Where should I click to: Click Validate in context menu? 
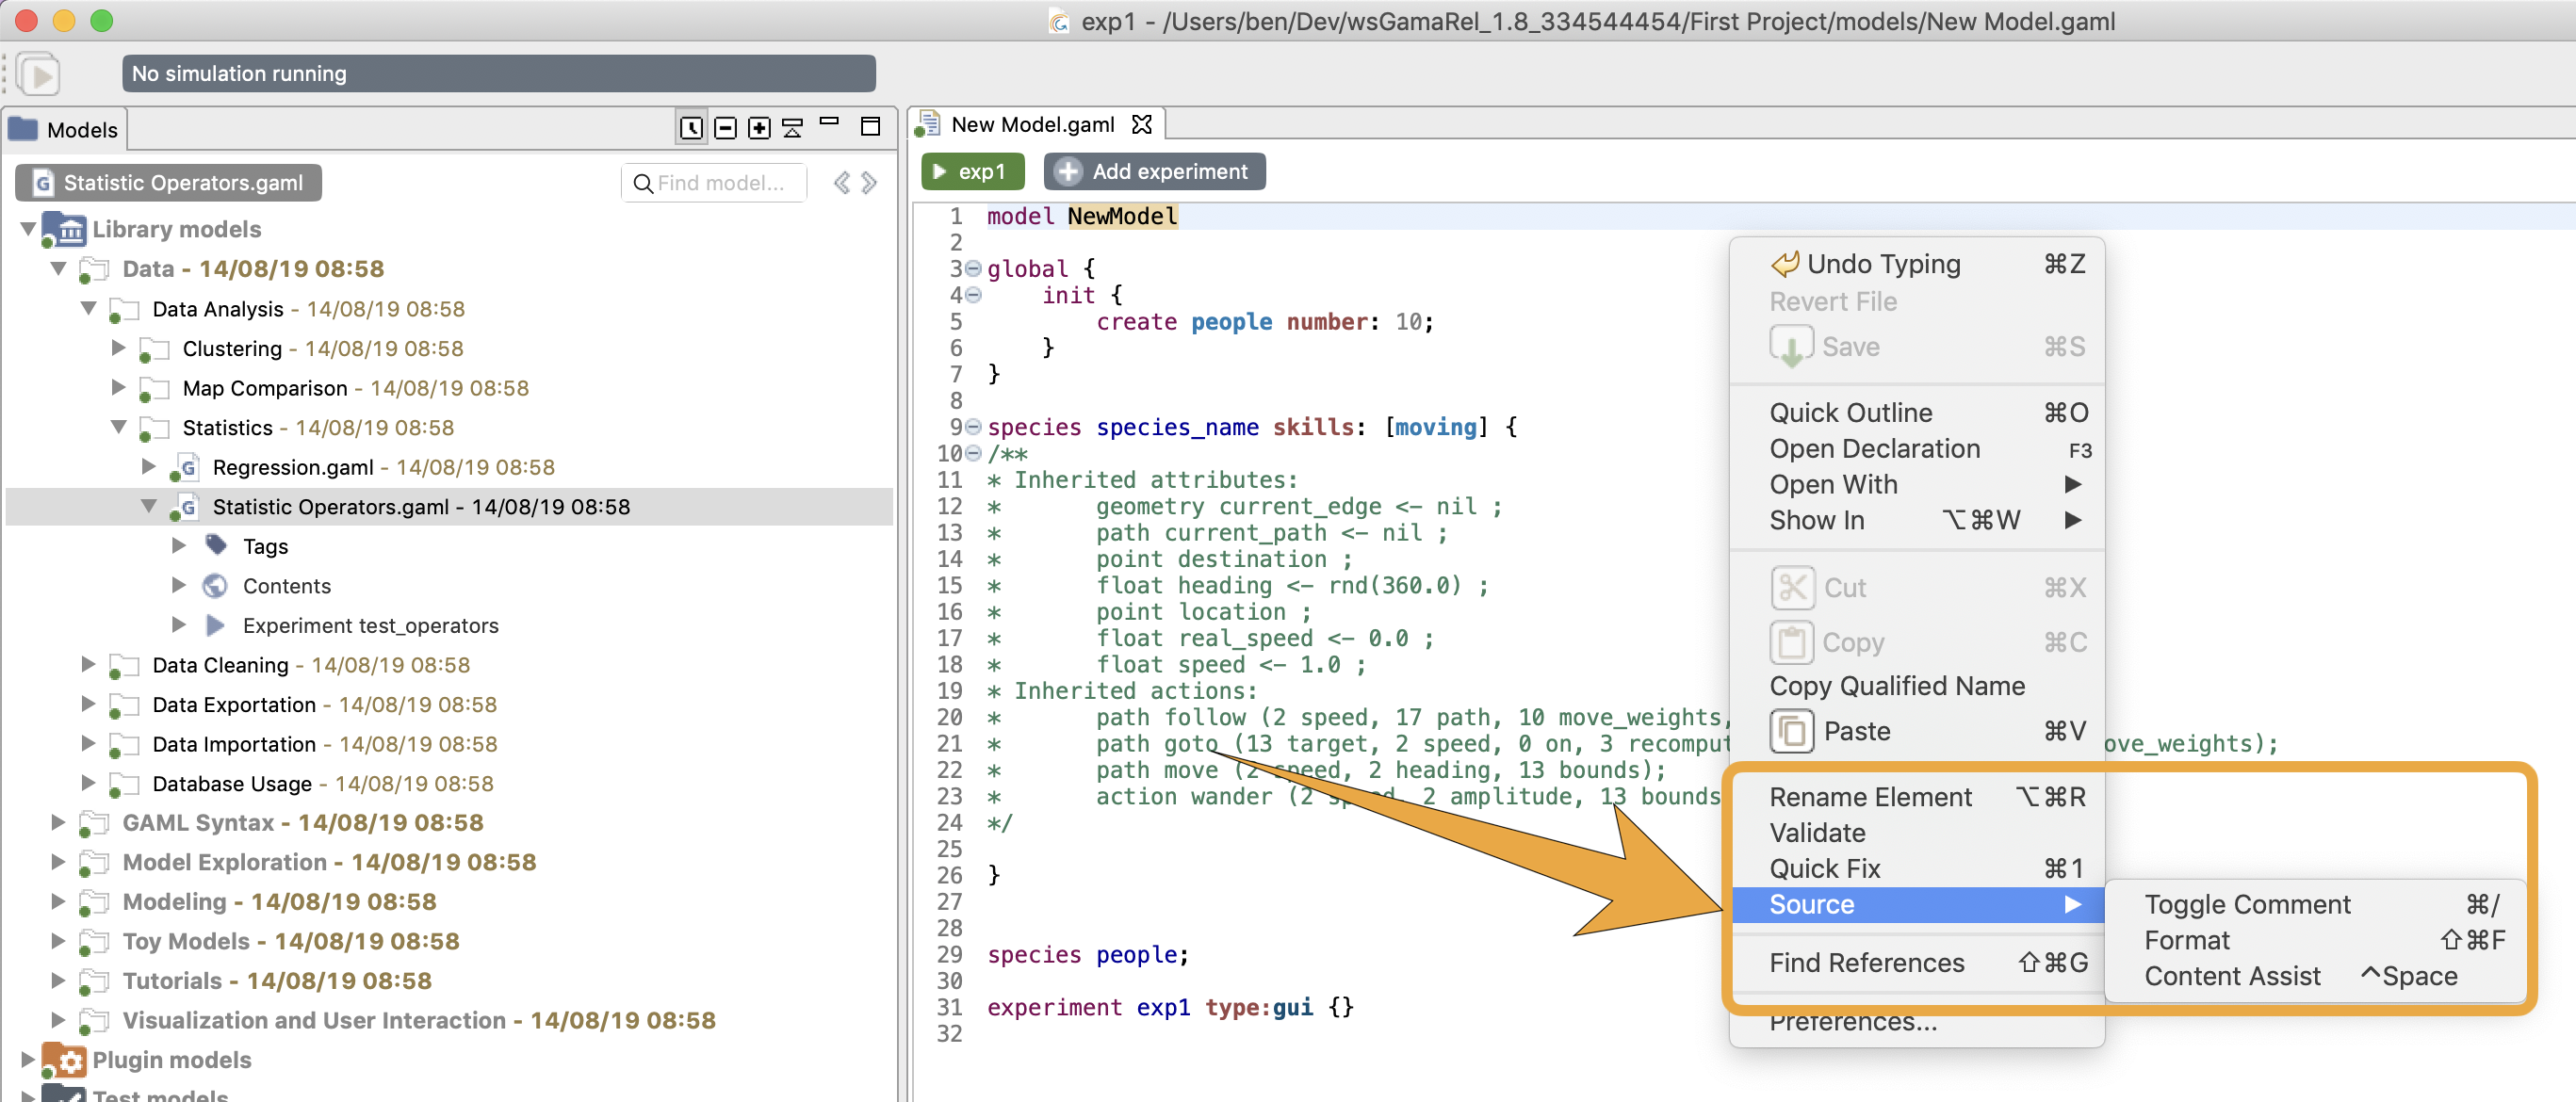point(1918,833)
